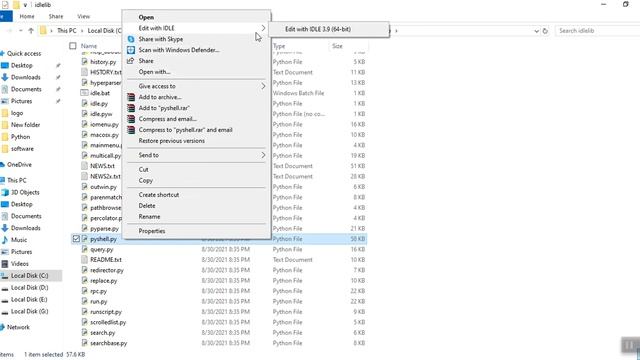Uncheck the pyshell.py item checkbox
The height and width of the screenshot is (360, 640).
76,239
